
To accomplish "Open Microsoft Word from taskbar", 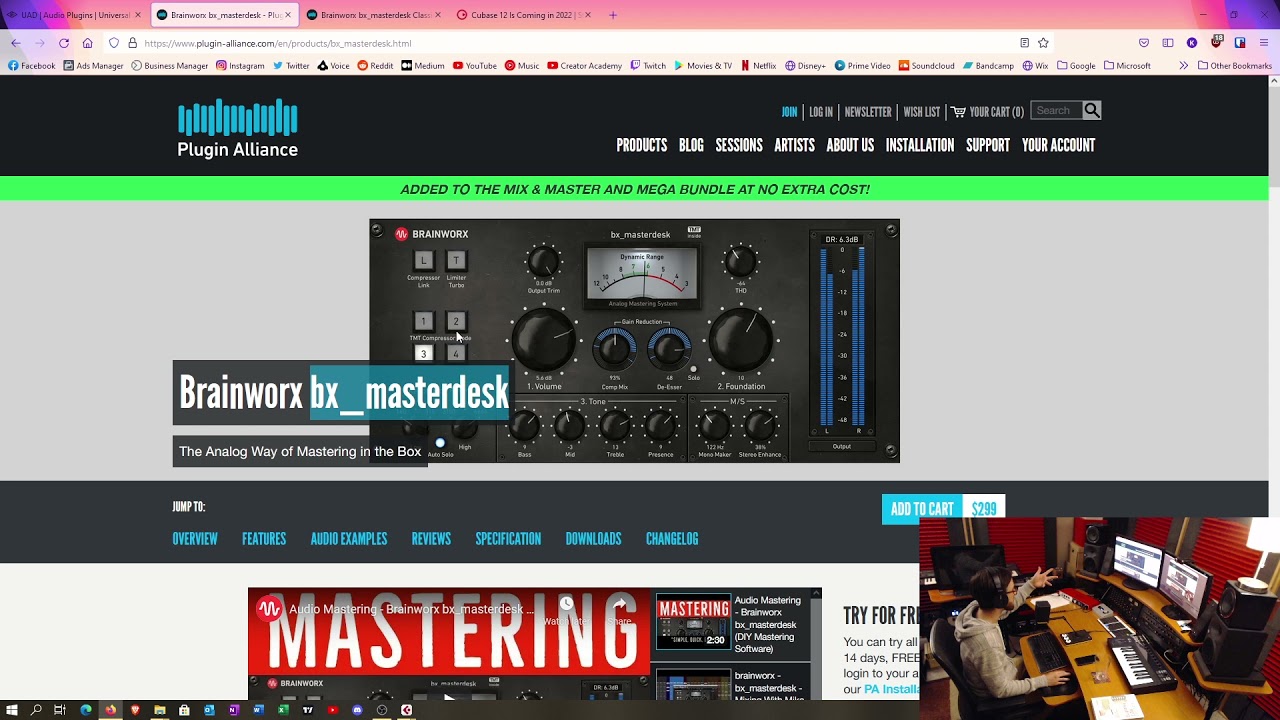I will point(258,710).
